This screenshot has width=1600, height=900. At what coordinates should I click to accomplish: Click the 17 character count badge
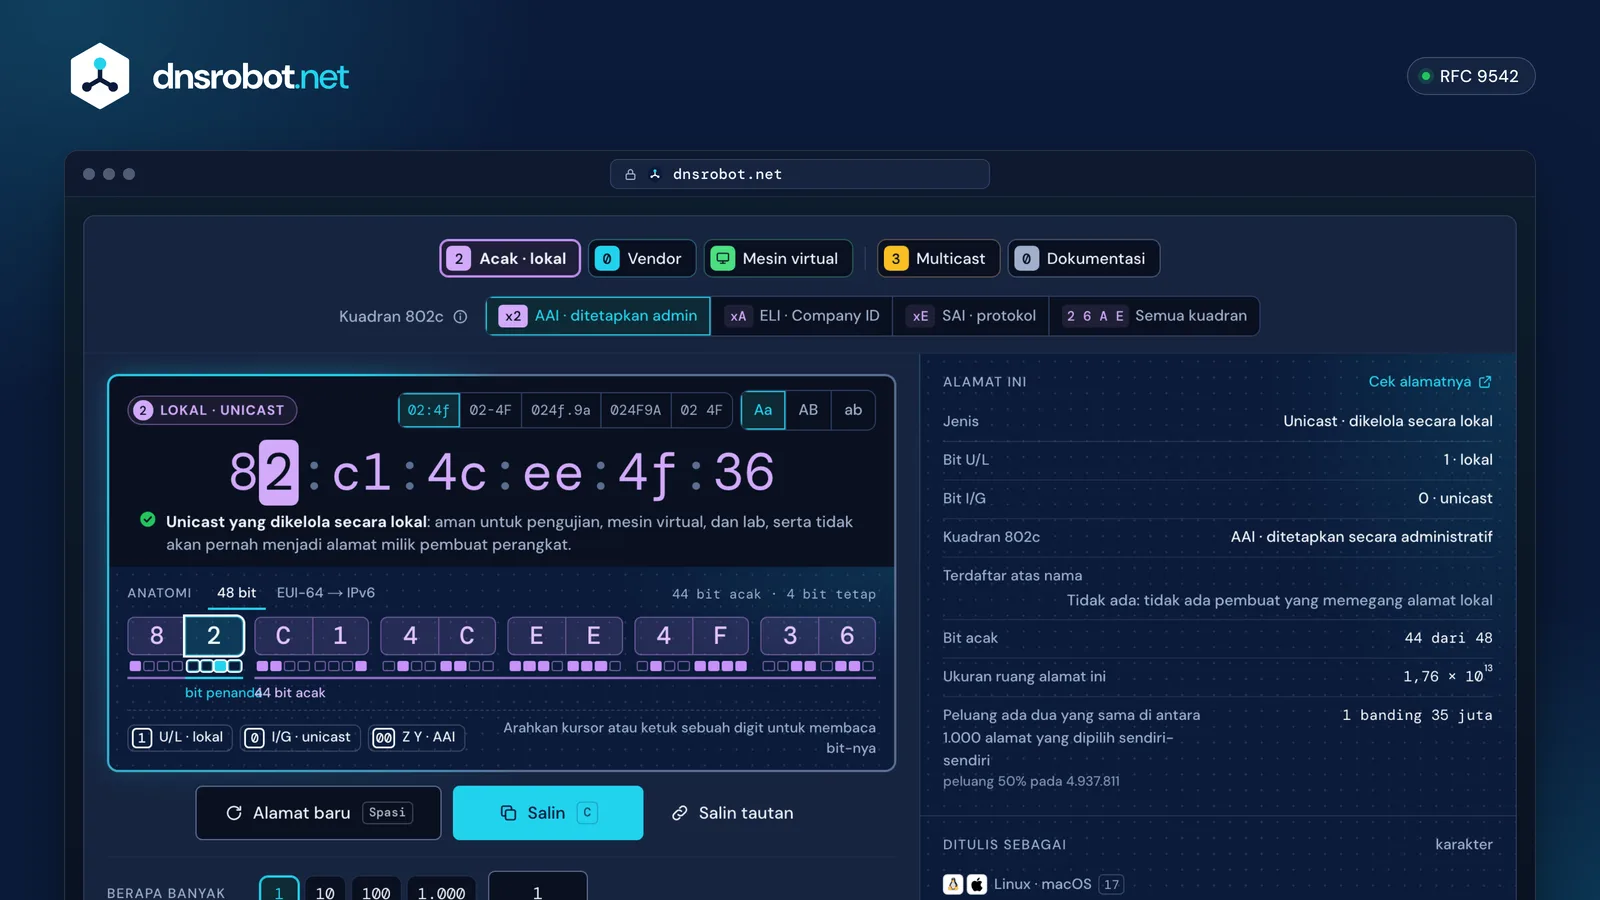[1111, 884]
